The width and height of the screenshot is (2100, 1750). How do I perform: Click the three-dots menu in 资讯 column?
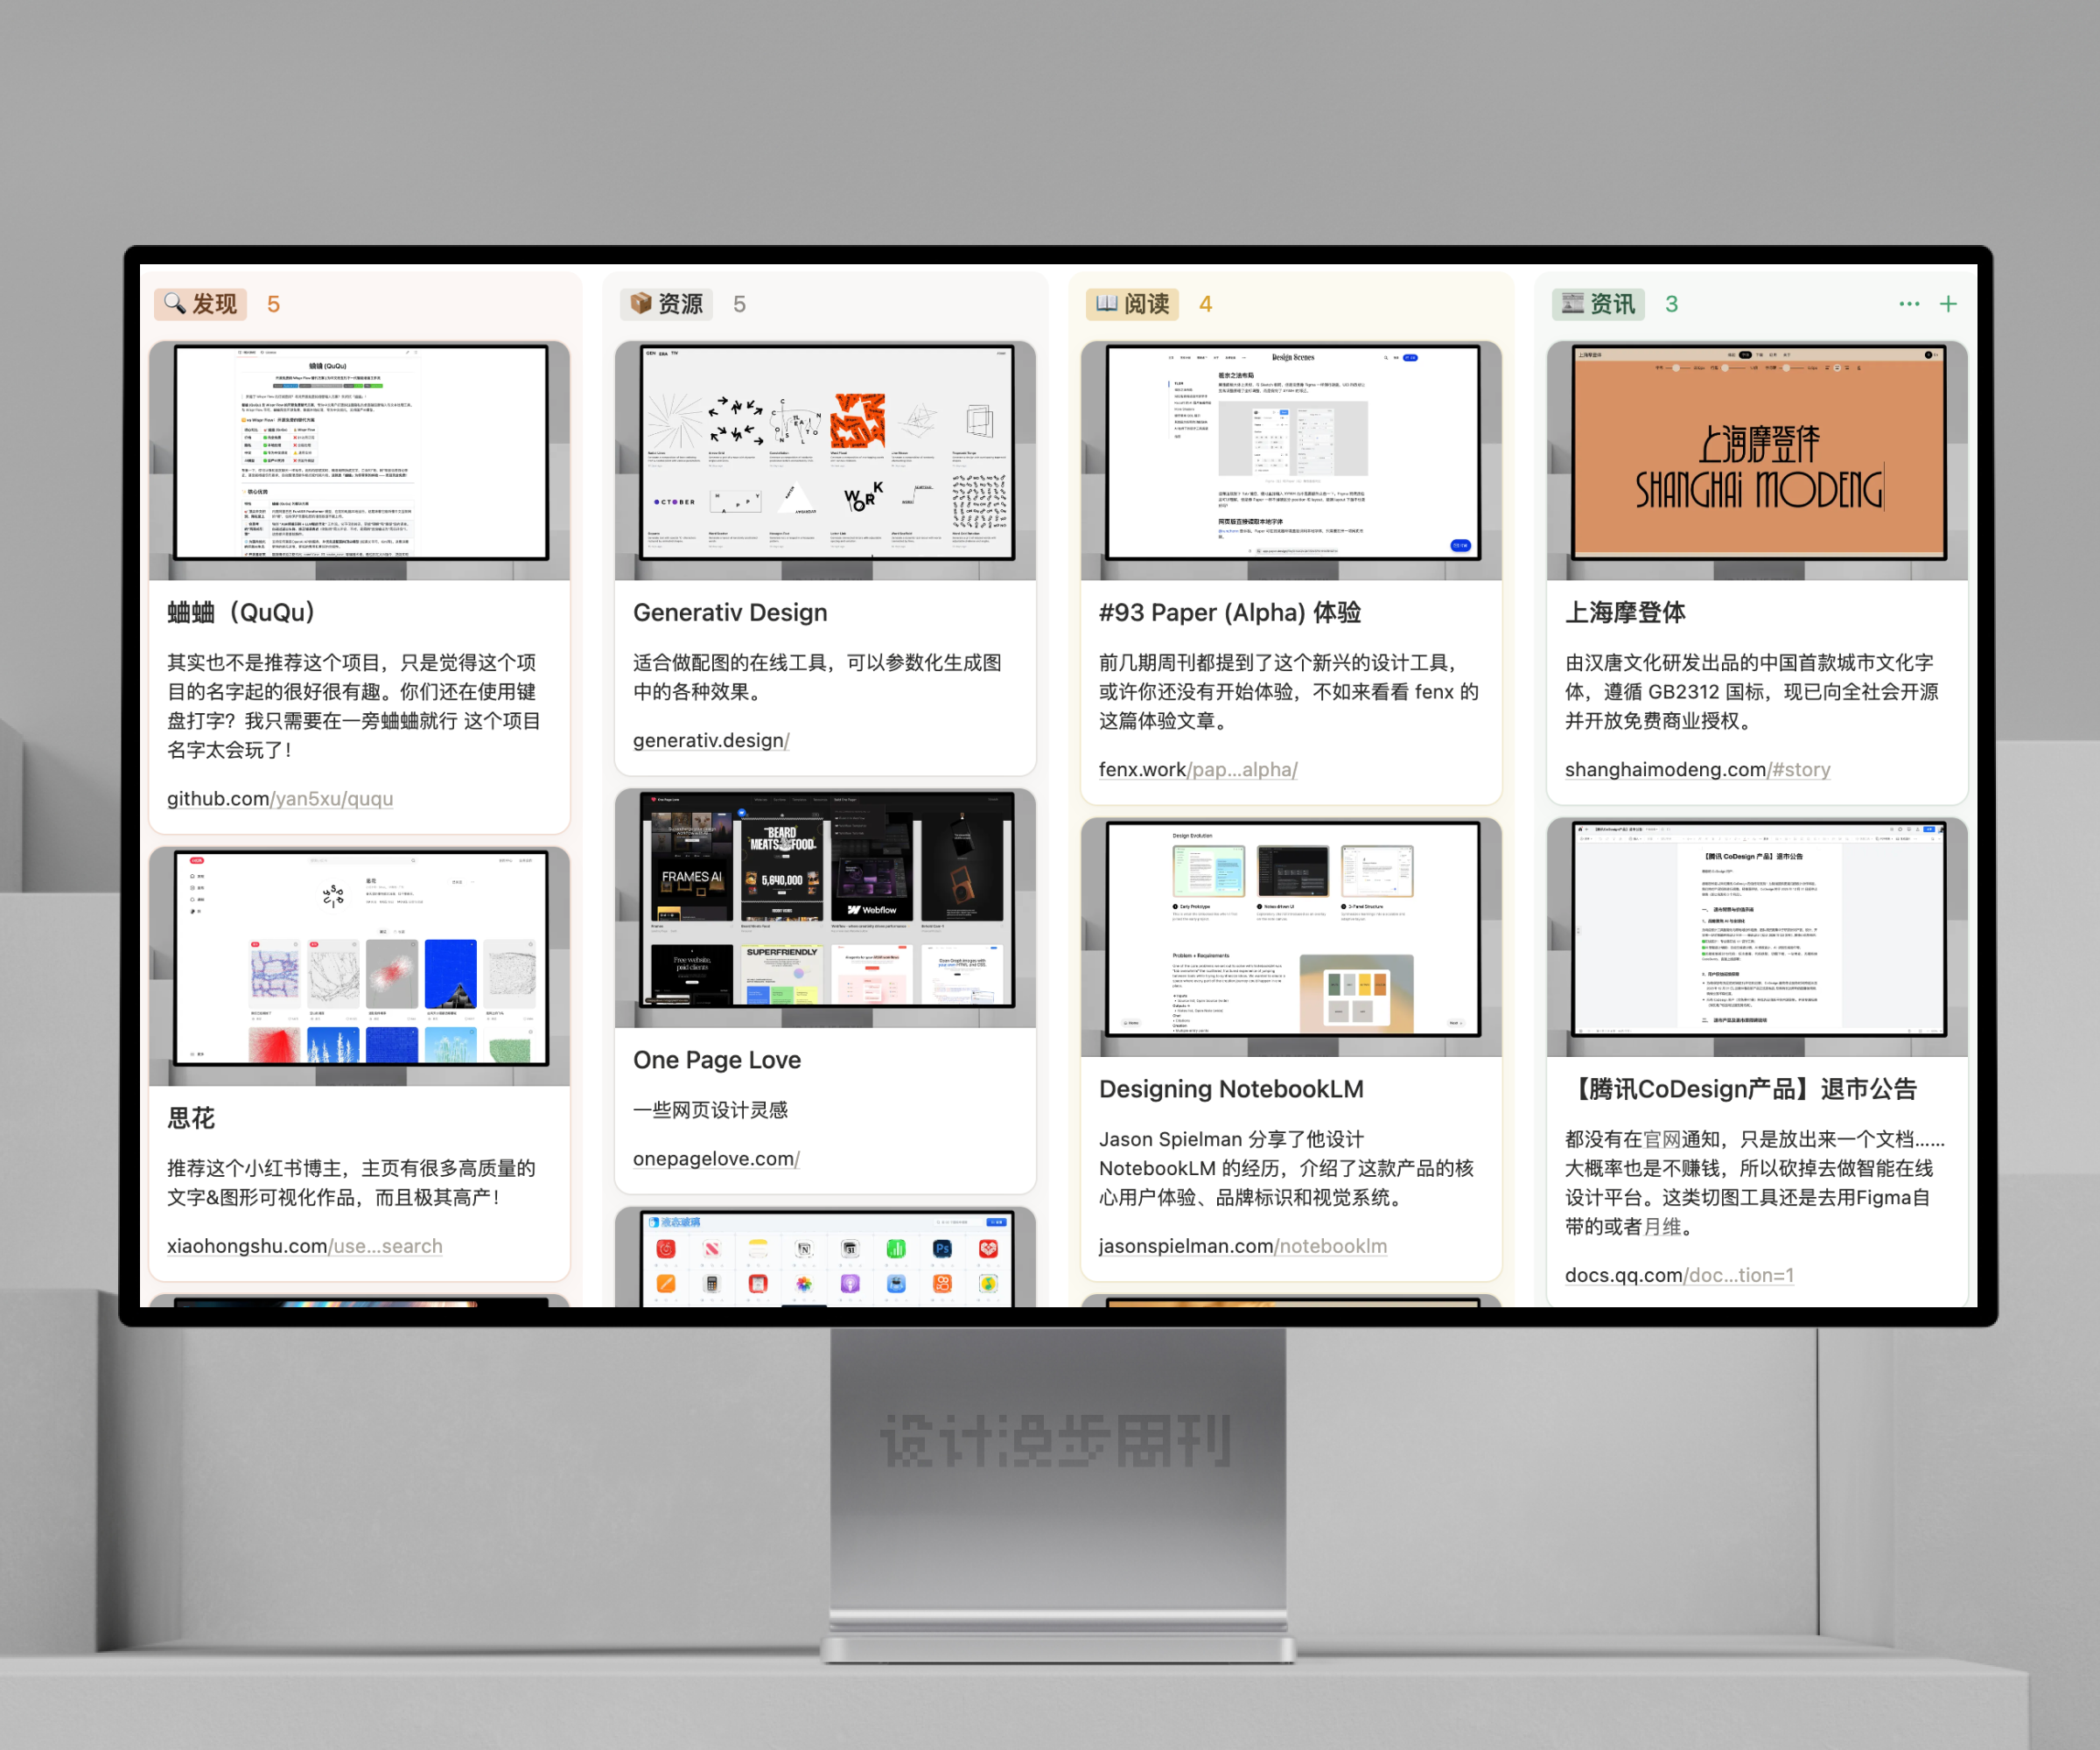[1908, 304]
